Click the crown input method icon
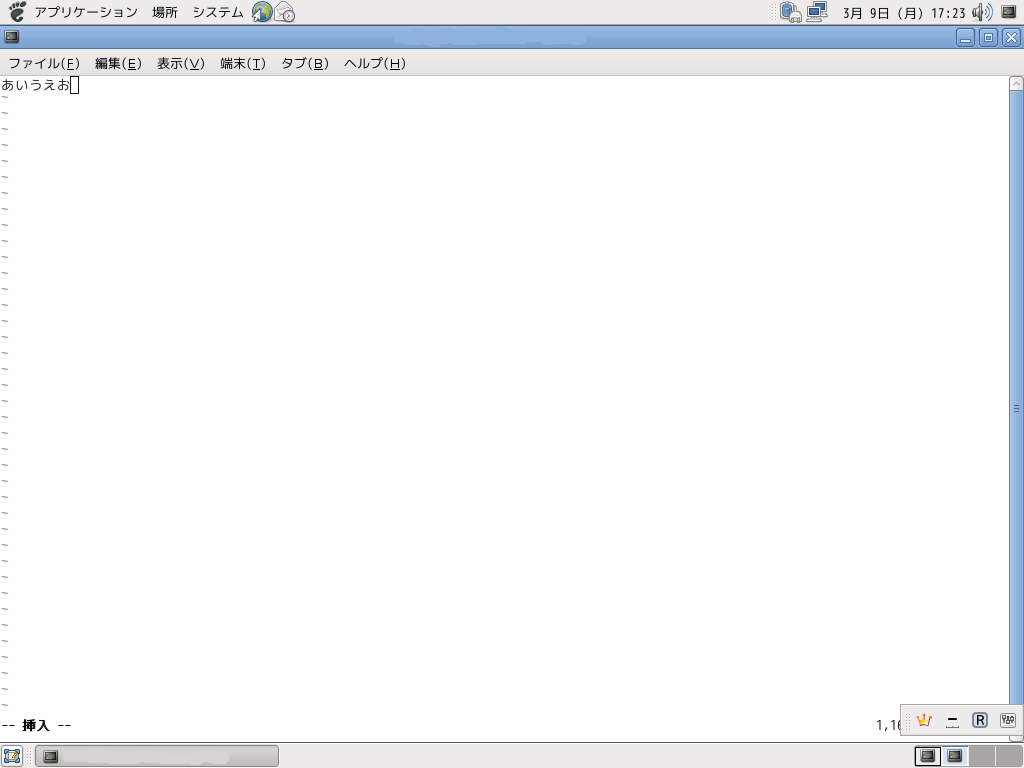 click(x=924, y=720)
